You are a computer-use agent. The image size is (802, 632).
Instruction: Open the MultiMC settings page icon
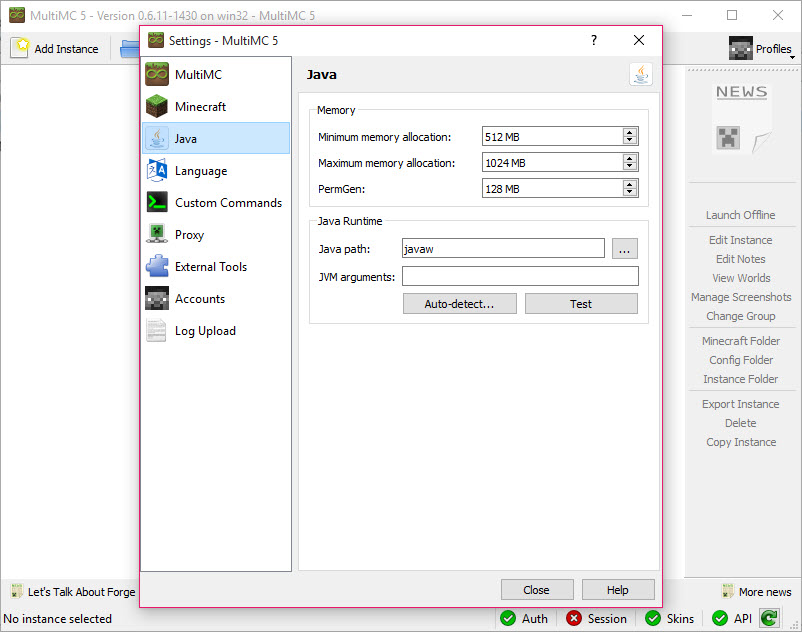click(157, 74)
